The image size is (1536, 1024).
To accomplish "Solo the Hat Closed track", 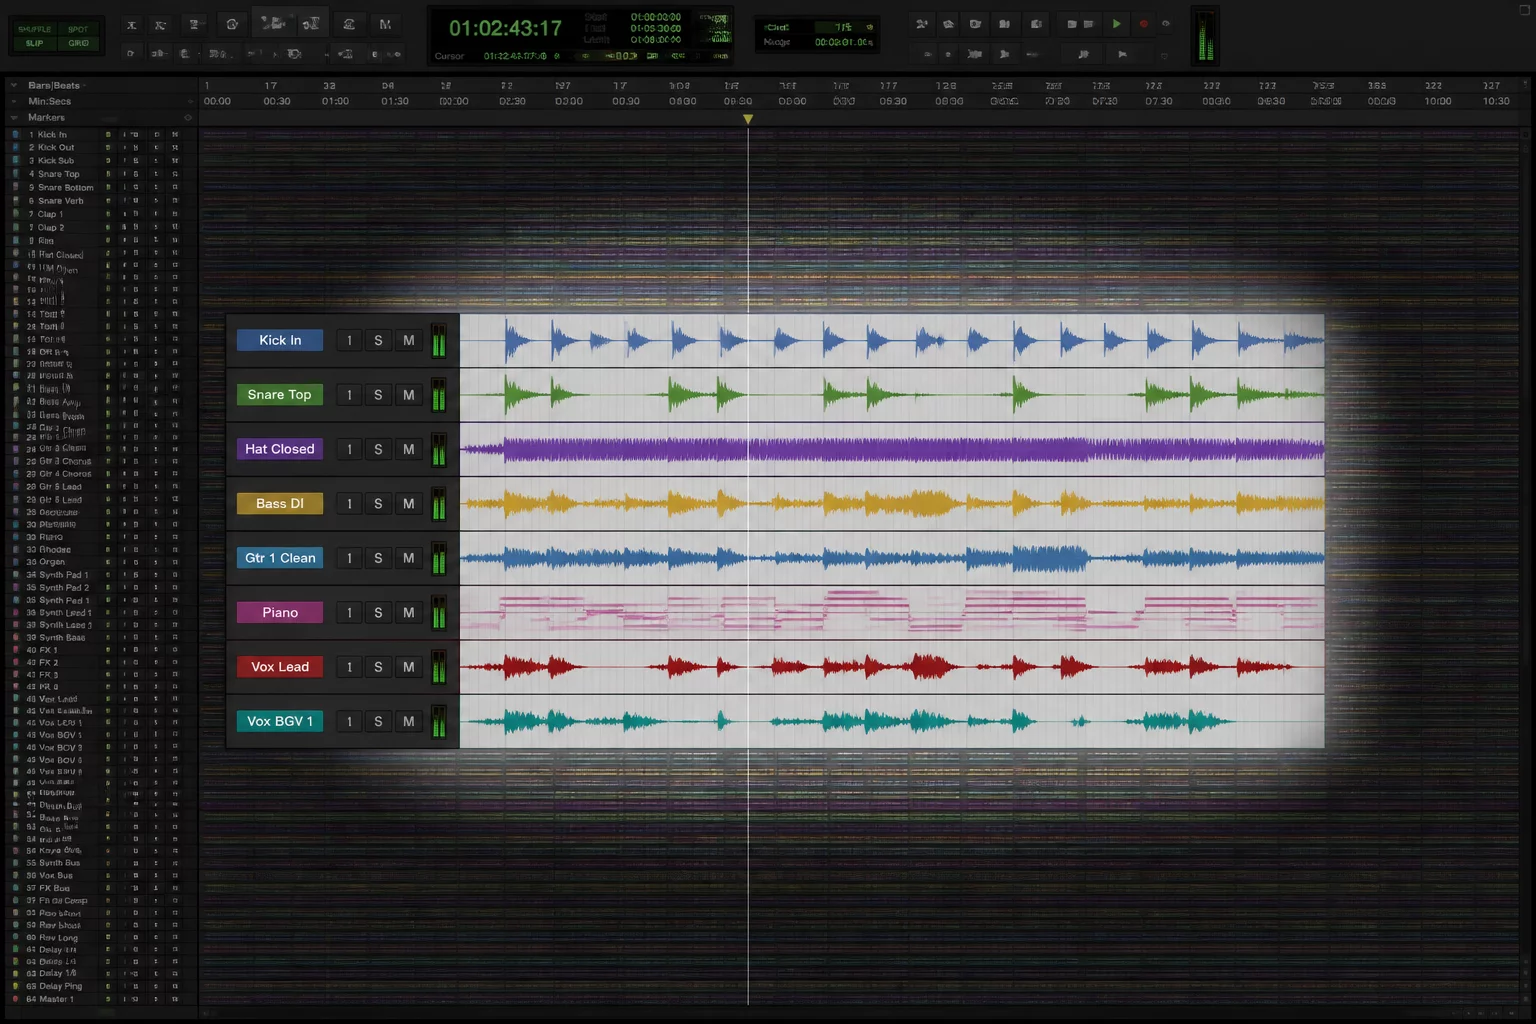I will pyautogui.click(x=378, y=449).
